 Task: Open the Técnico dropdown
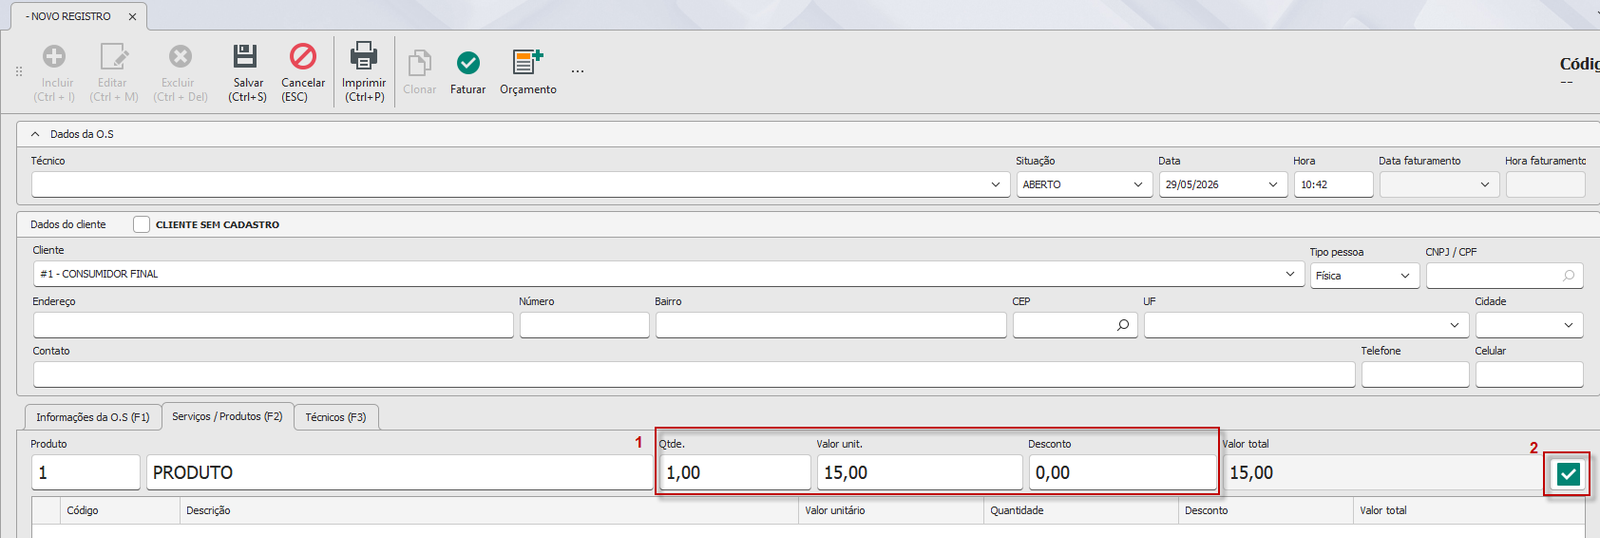click(x=995, y=185)
